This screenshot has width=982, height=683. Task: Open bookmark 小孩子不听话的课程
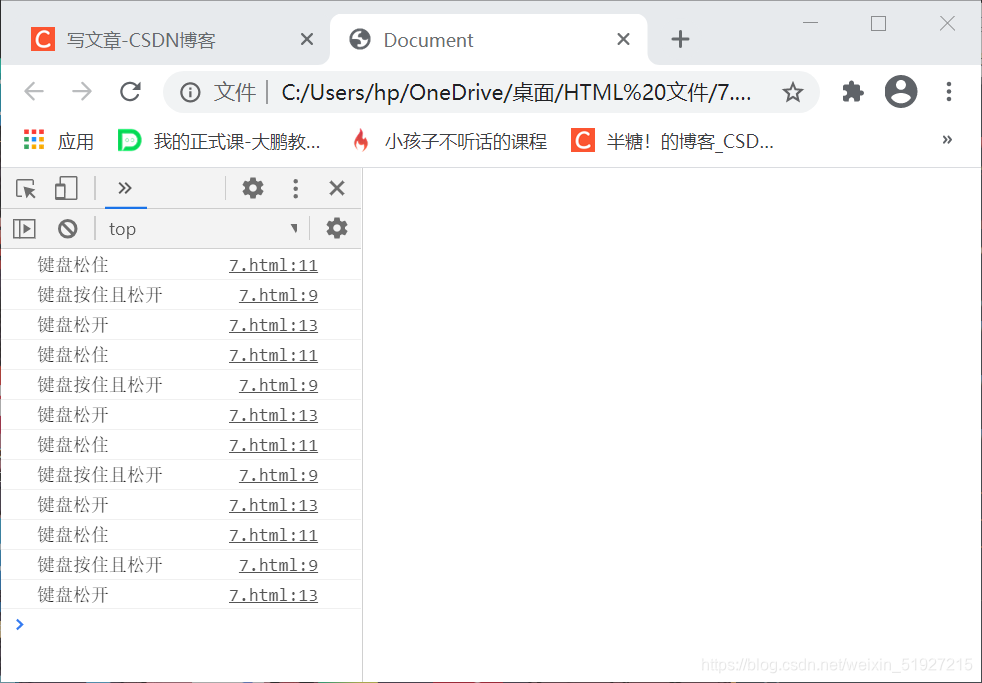(450, 141)
